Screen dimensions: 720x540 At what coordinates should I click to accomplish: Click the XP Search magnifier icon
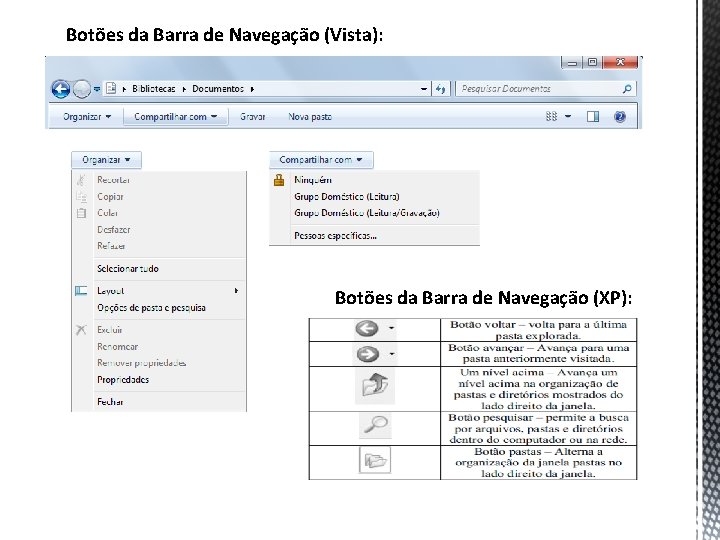pos(375,425)
